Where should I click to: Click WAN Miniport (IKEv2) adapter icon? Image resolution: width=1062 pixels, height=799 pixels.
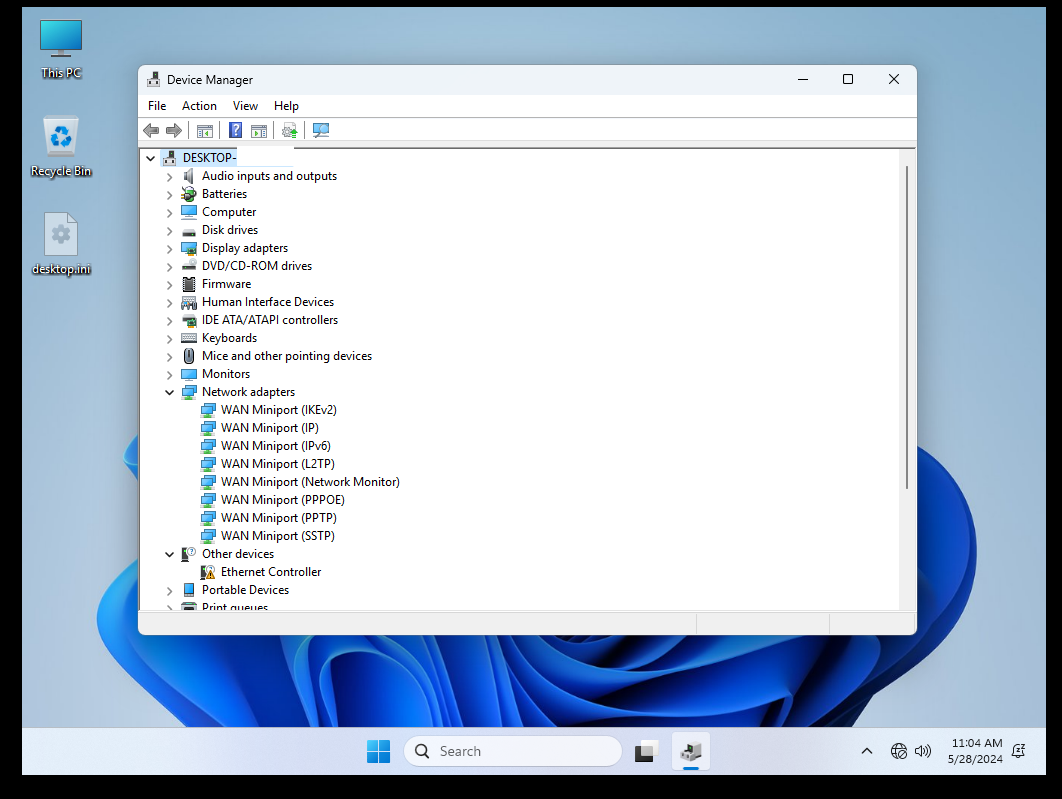point(208,410)
